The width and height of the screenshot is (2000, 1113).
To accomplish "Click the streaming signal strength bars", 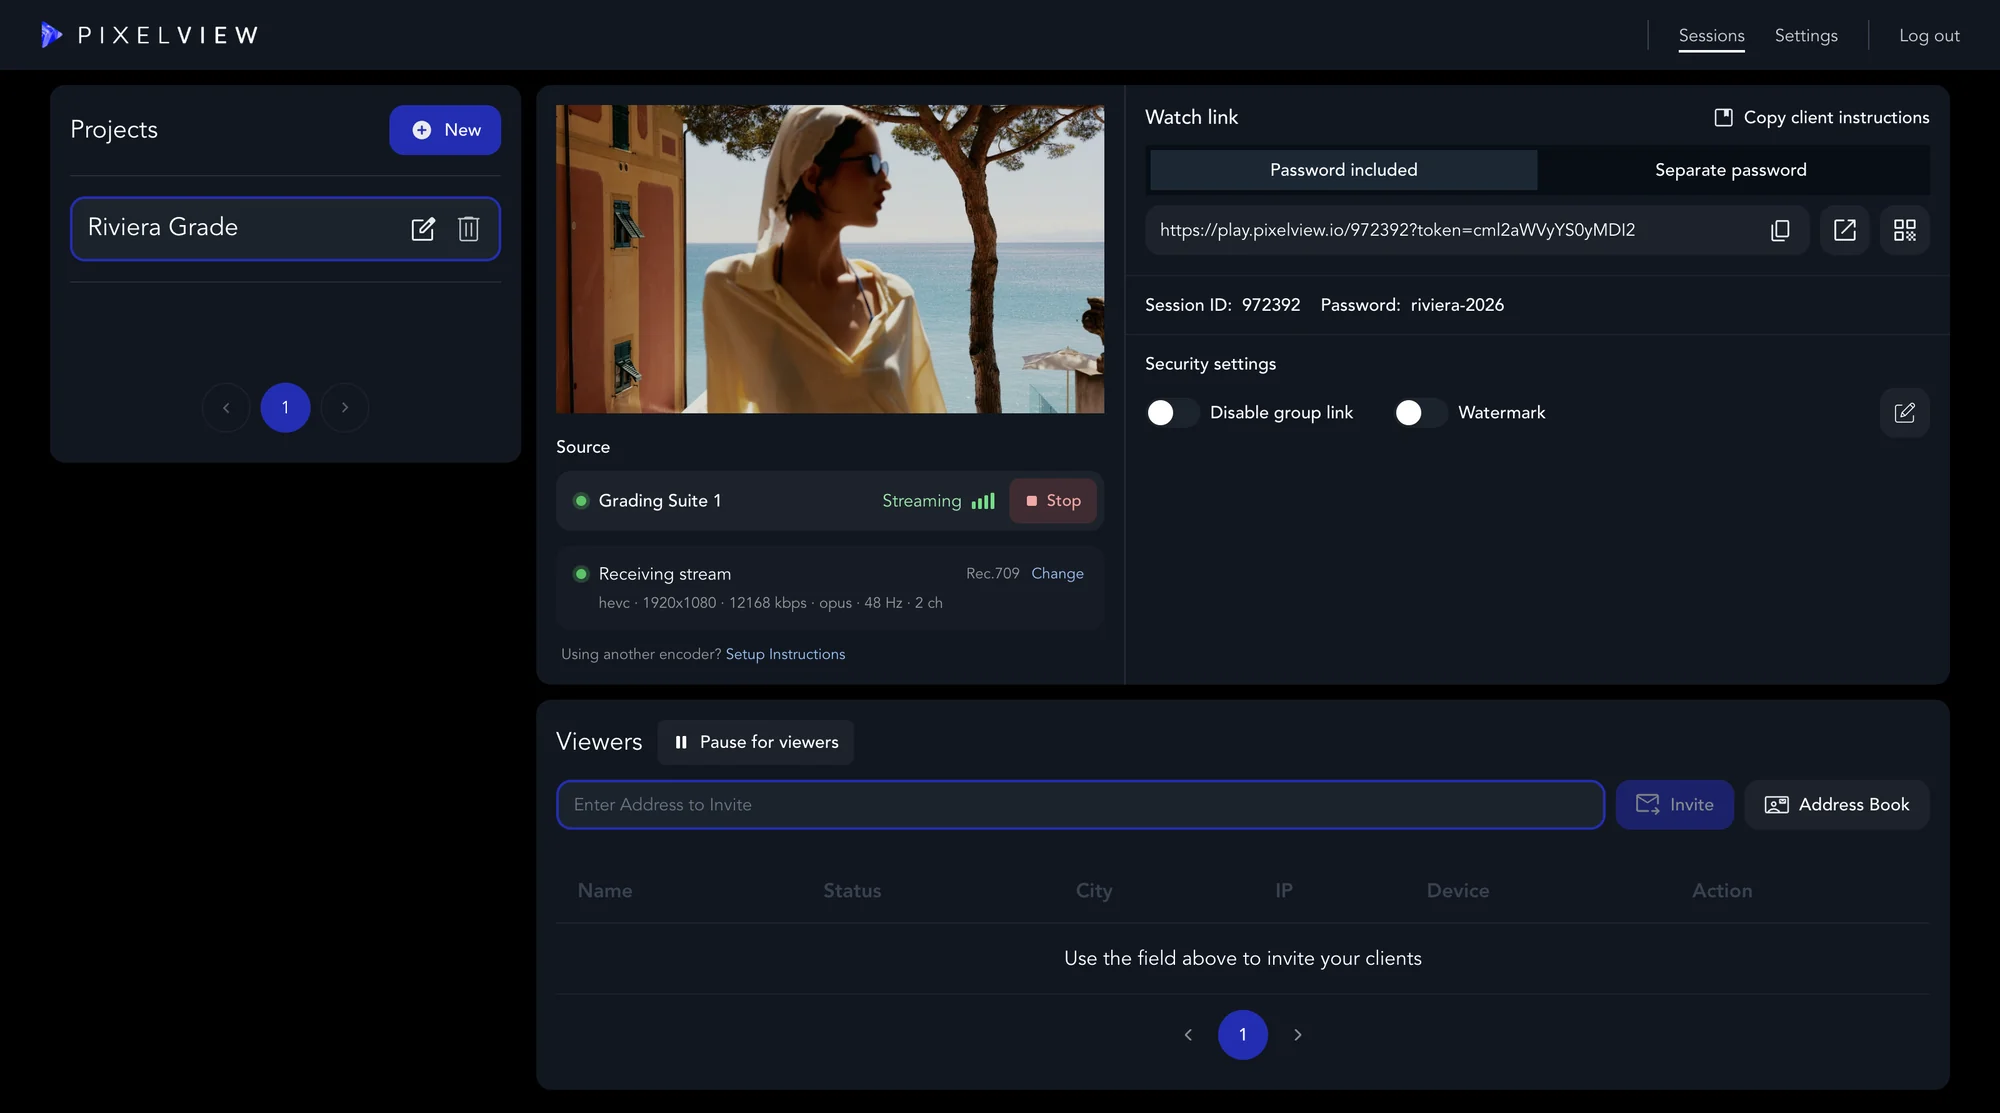I will 983,501.
